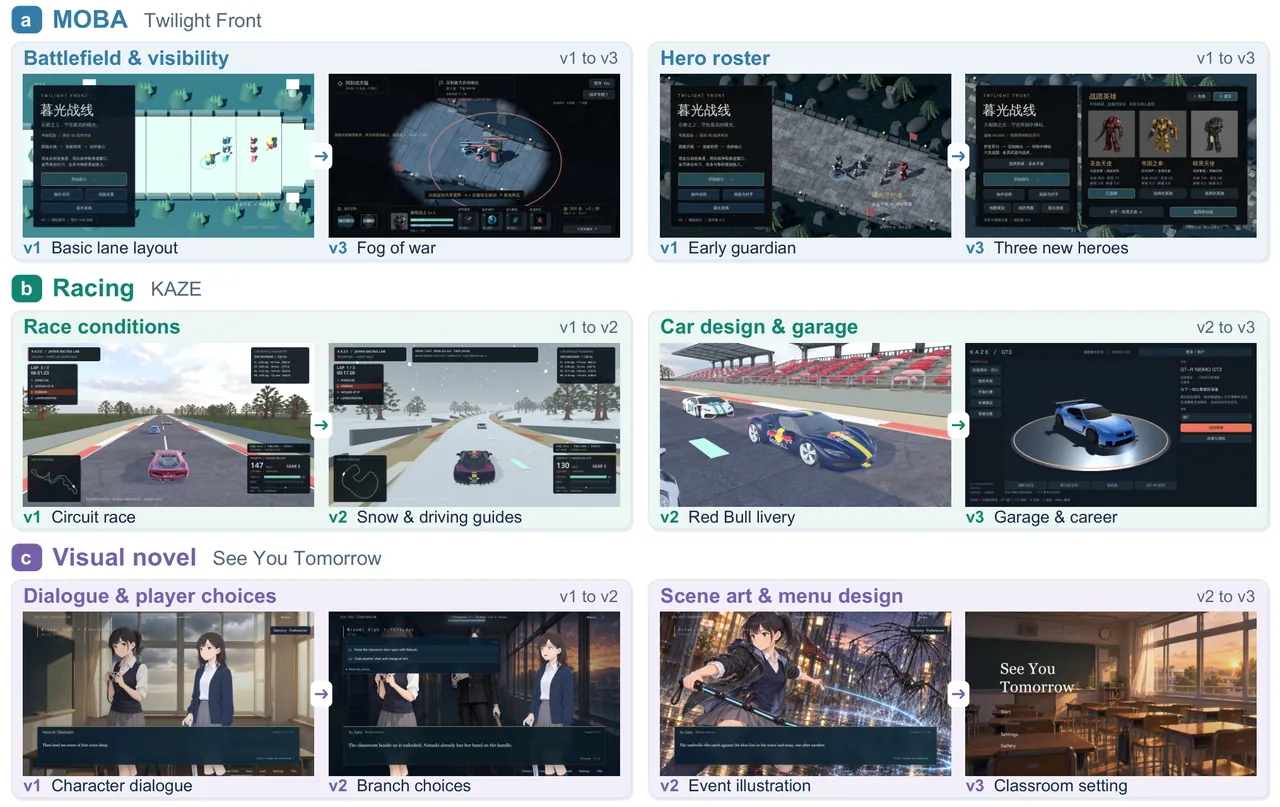Click the "KAZE" subtitle beside Racing
Image resolution: width=1280 pixels, height=807 pixels.
coord(176,290)
